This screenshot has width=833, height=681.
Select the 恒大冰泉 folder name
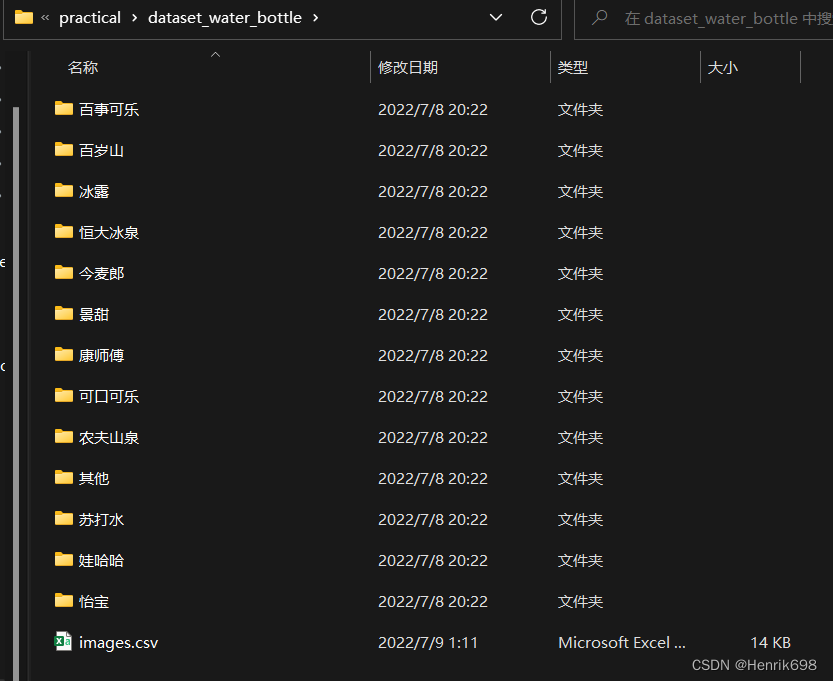click(109, 232)
